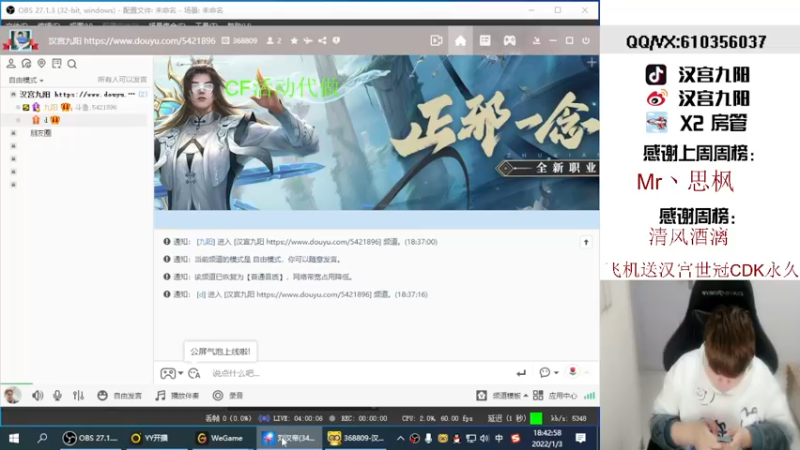Open the audio mixer sliders icon
Image resolution: width=800 pixels, height=450 pixels.
click(78, 395)
